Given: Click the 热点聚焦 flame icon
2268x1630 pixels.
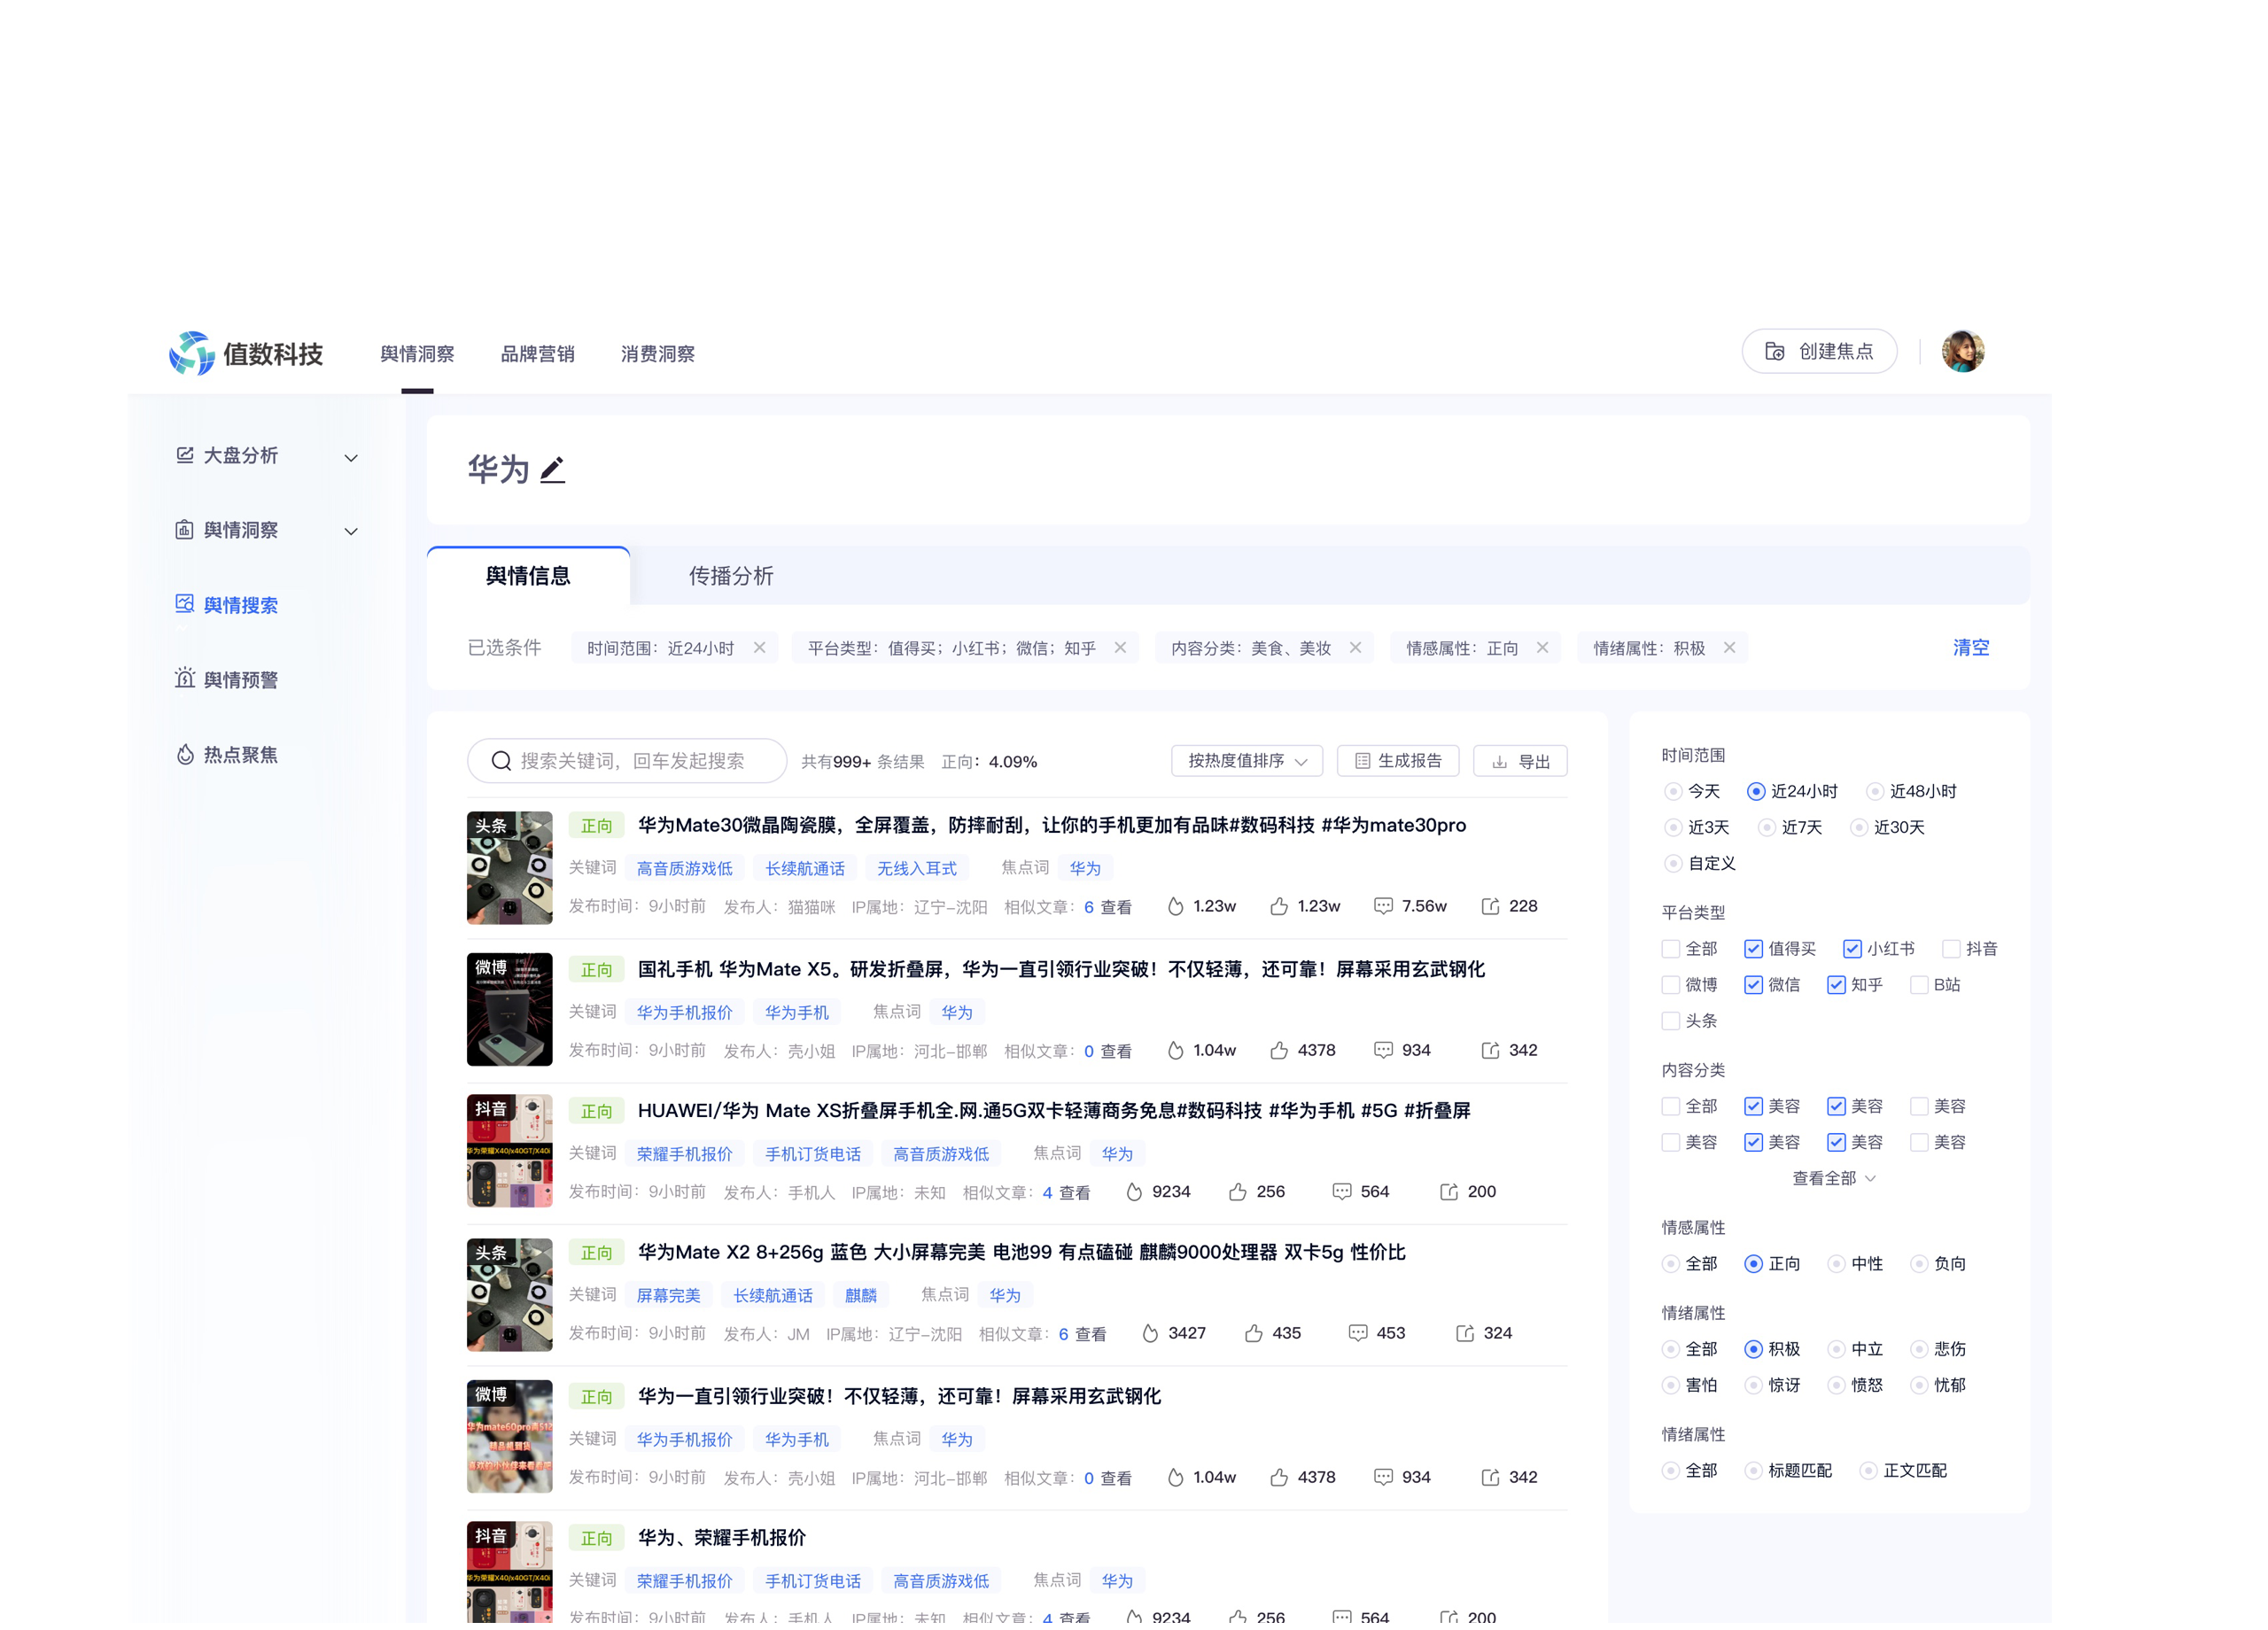Looking at the screenshot, I should (x=185, y=755).
